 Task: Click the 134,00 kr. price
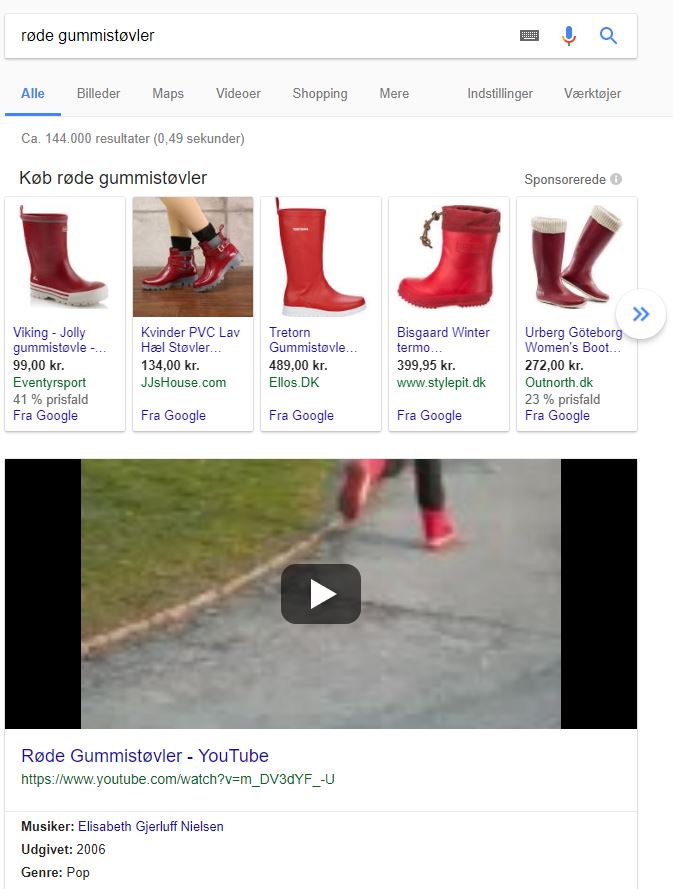click(170, 366)
